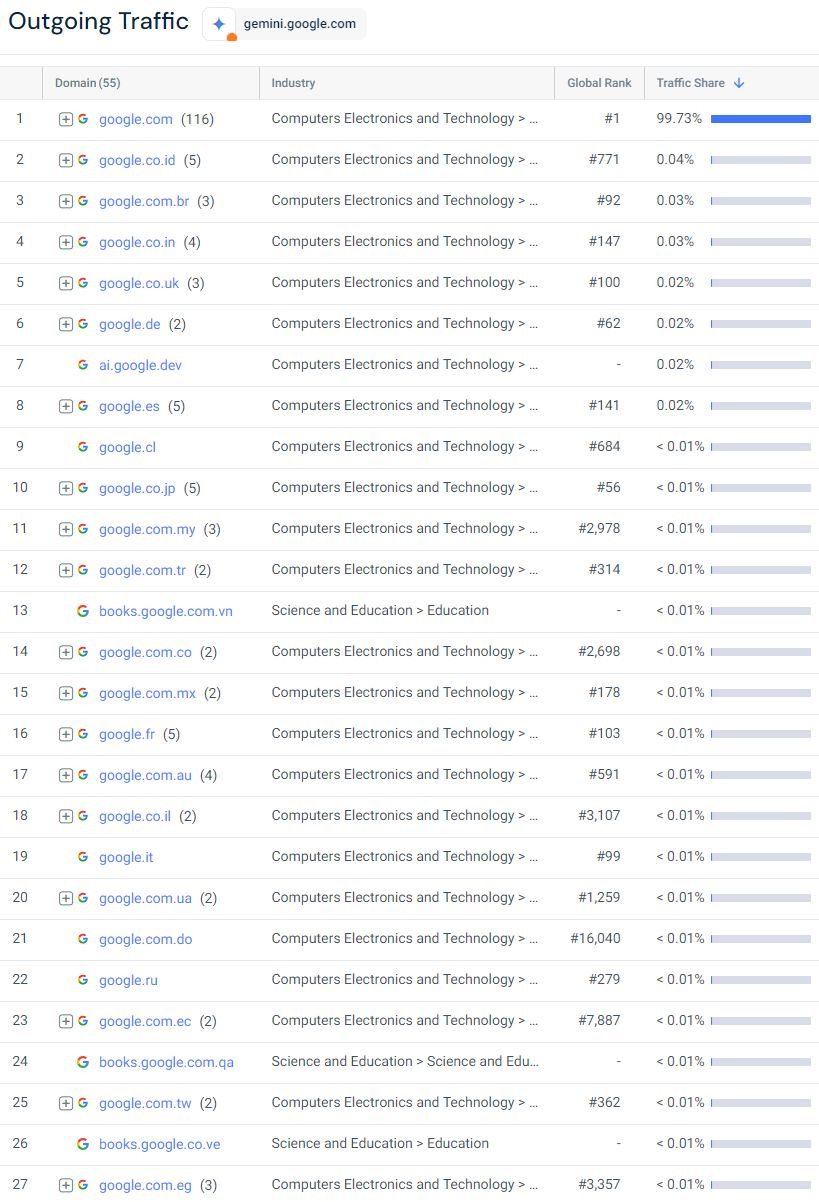Click the 99.73% traffic share value

click(x=680, y=118)
